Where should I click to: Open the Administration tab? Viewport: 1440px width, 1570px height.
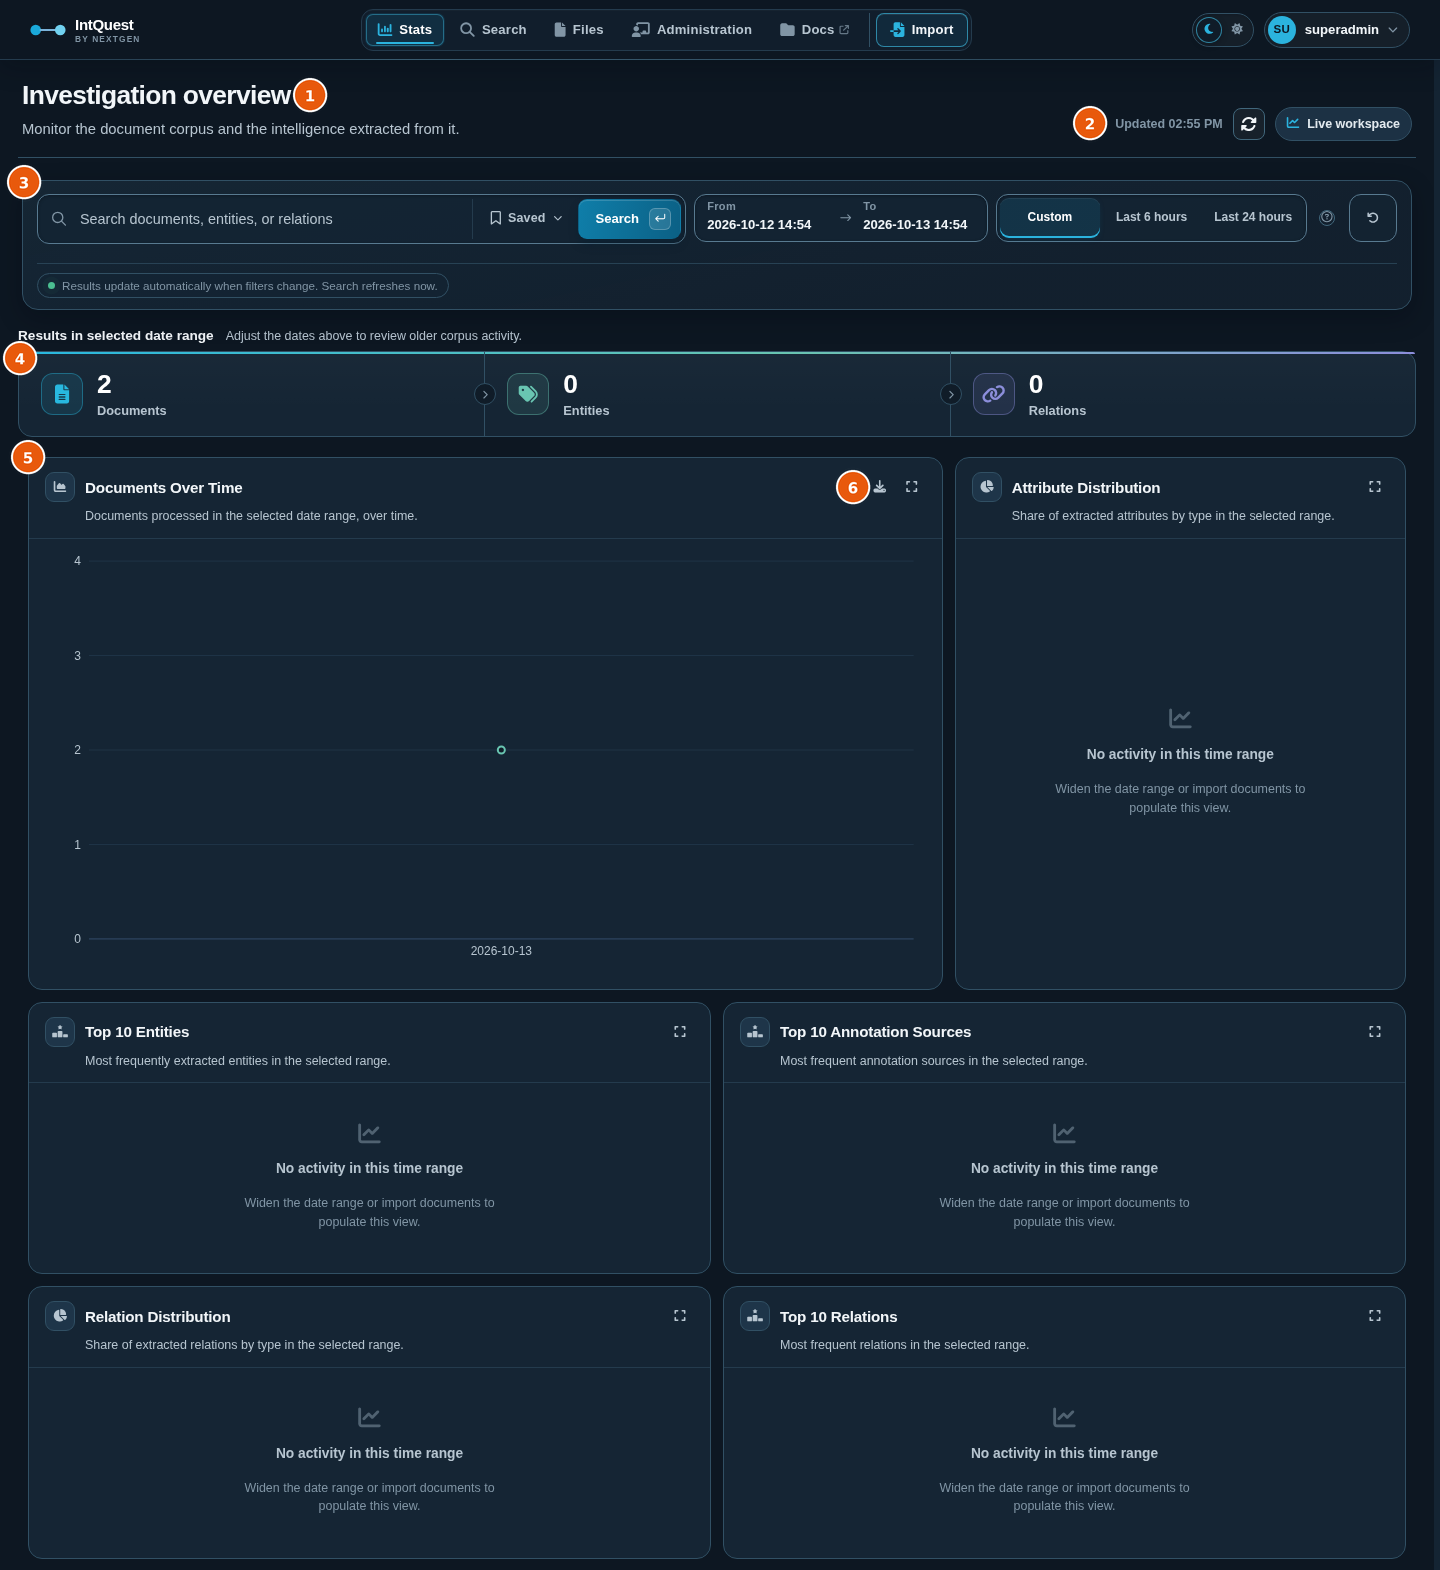point(692,30)
